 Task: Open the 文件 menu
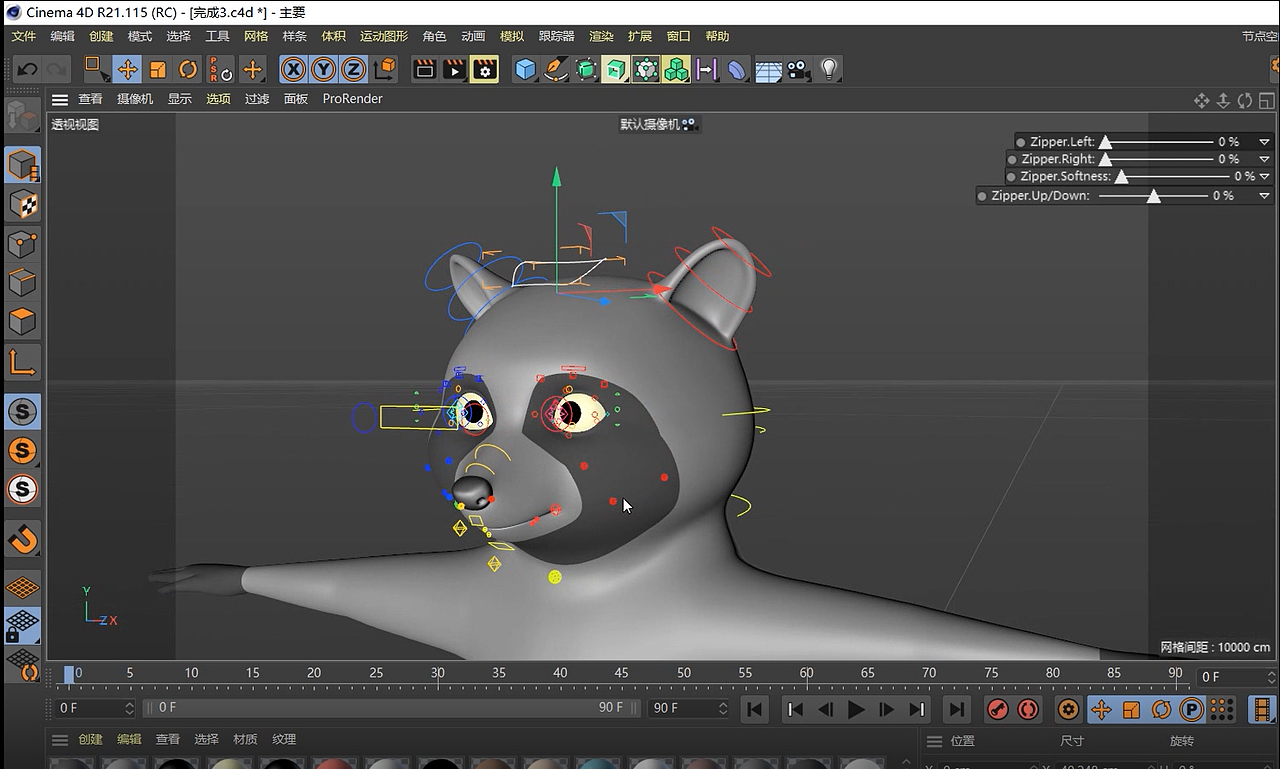(x=23, y=36)
